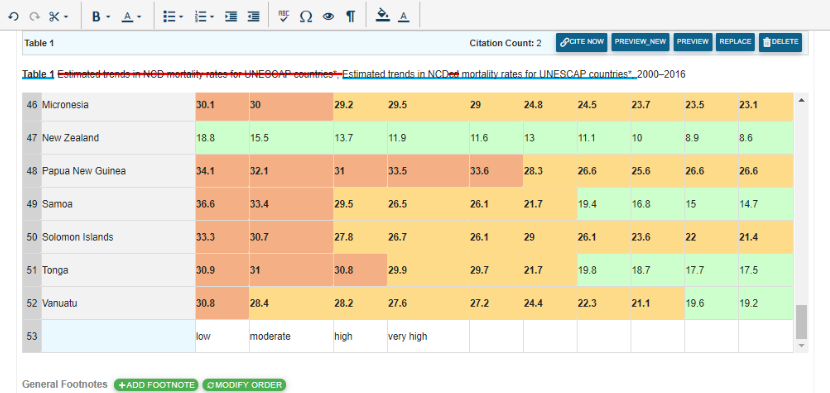Click New Zealand value 18.8
Viewport: 830px width, 393px height.
(222, 138)
